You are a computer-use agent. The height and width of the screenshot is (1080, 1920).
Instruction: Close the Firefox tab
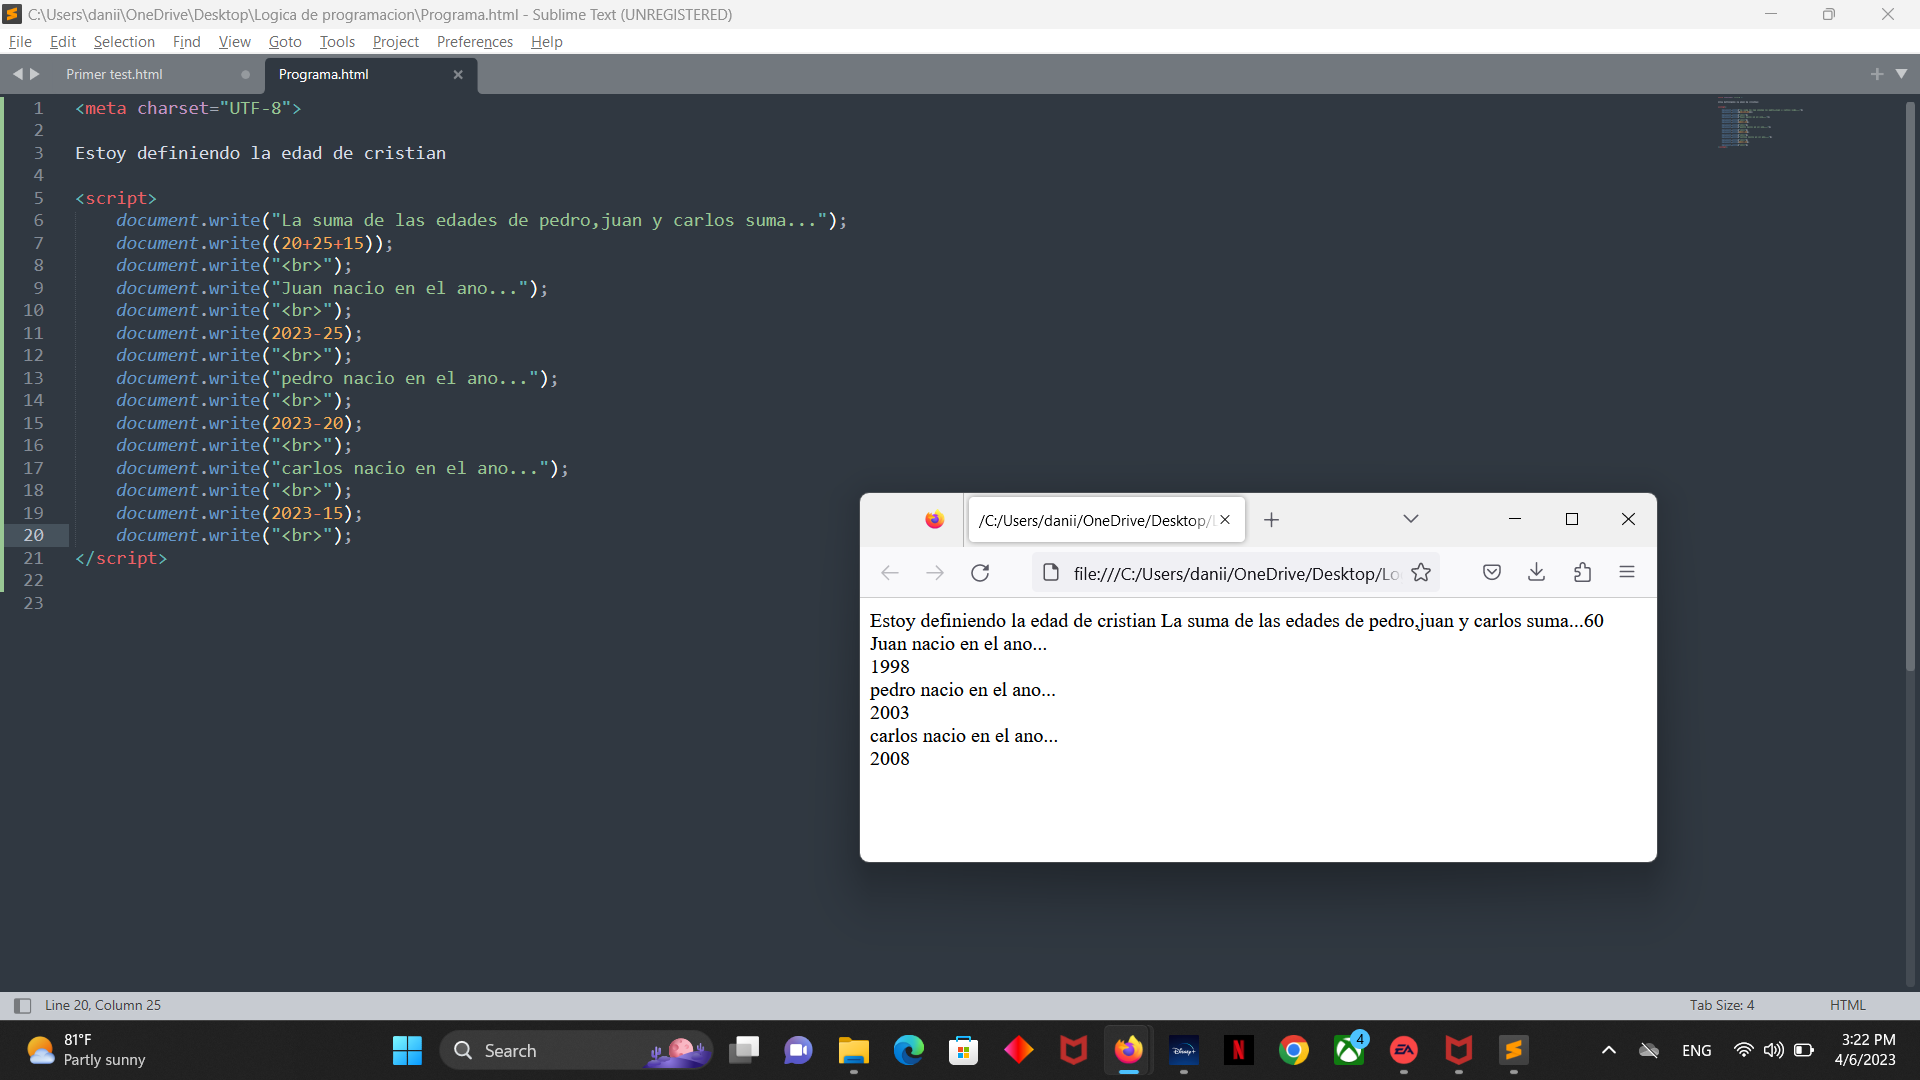coord(1225,520)
